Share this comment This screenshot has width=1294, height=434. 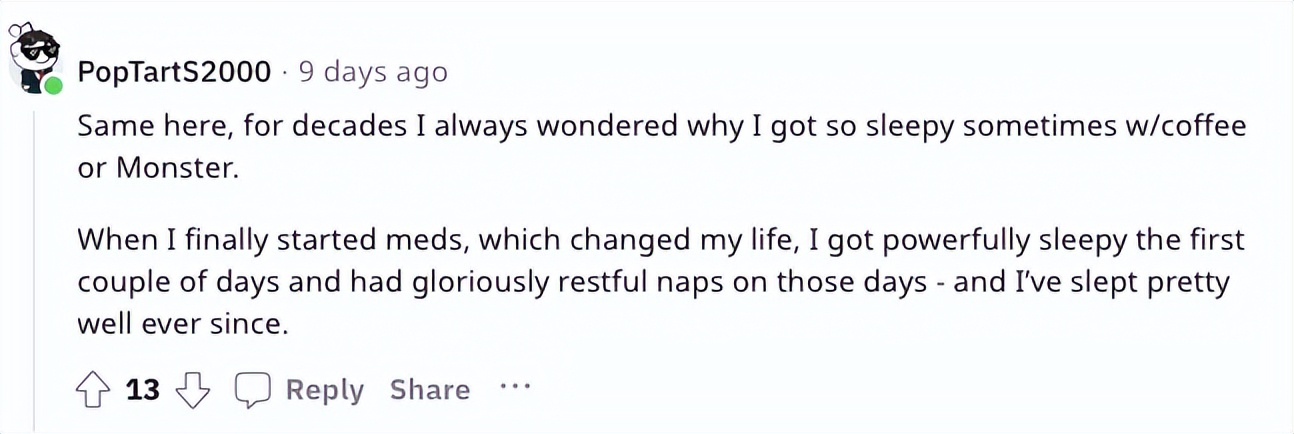click(430, 389)
